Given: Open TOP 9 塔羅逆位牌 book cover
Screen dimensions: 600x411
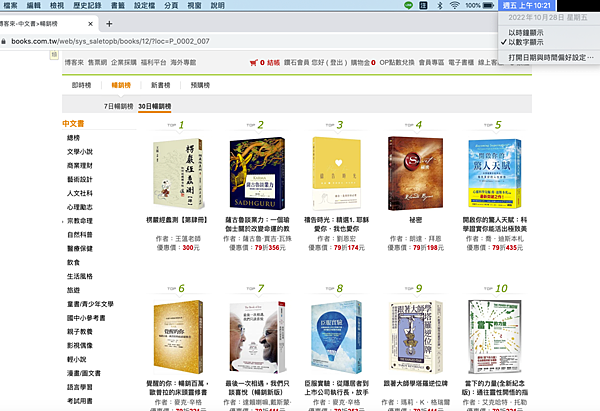Looking at the screenshot, I should (416, 337).
